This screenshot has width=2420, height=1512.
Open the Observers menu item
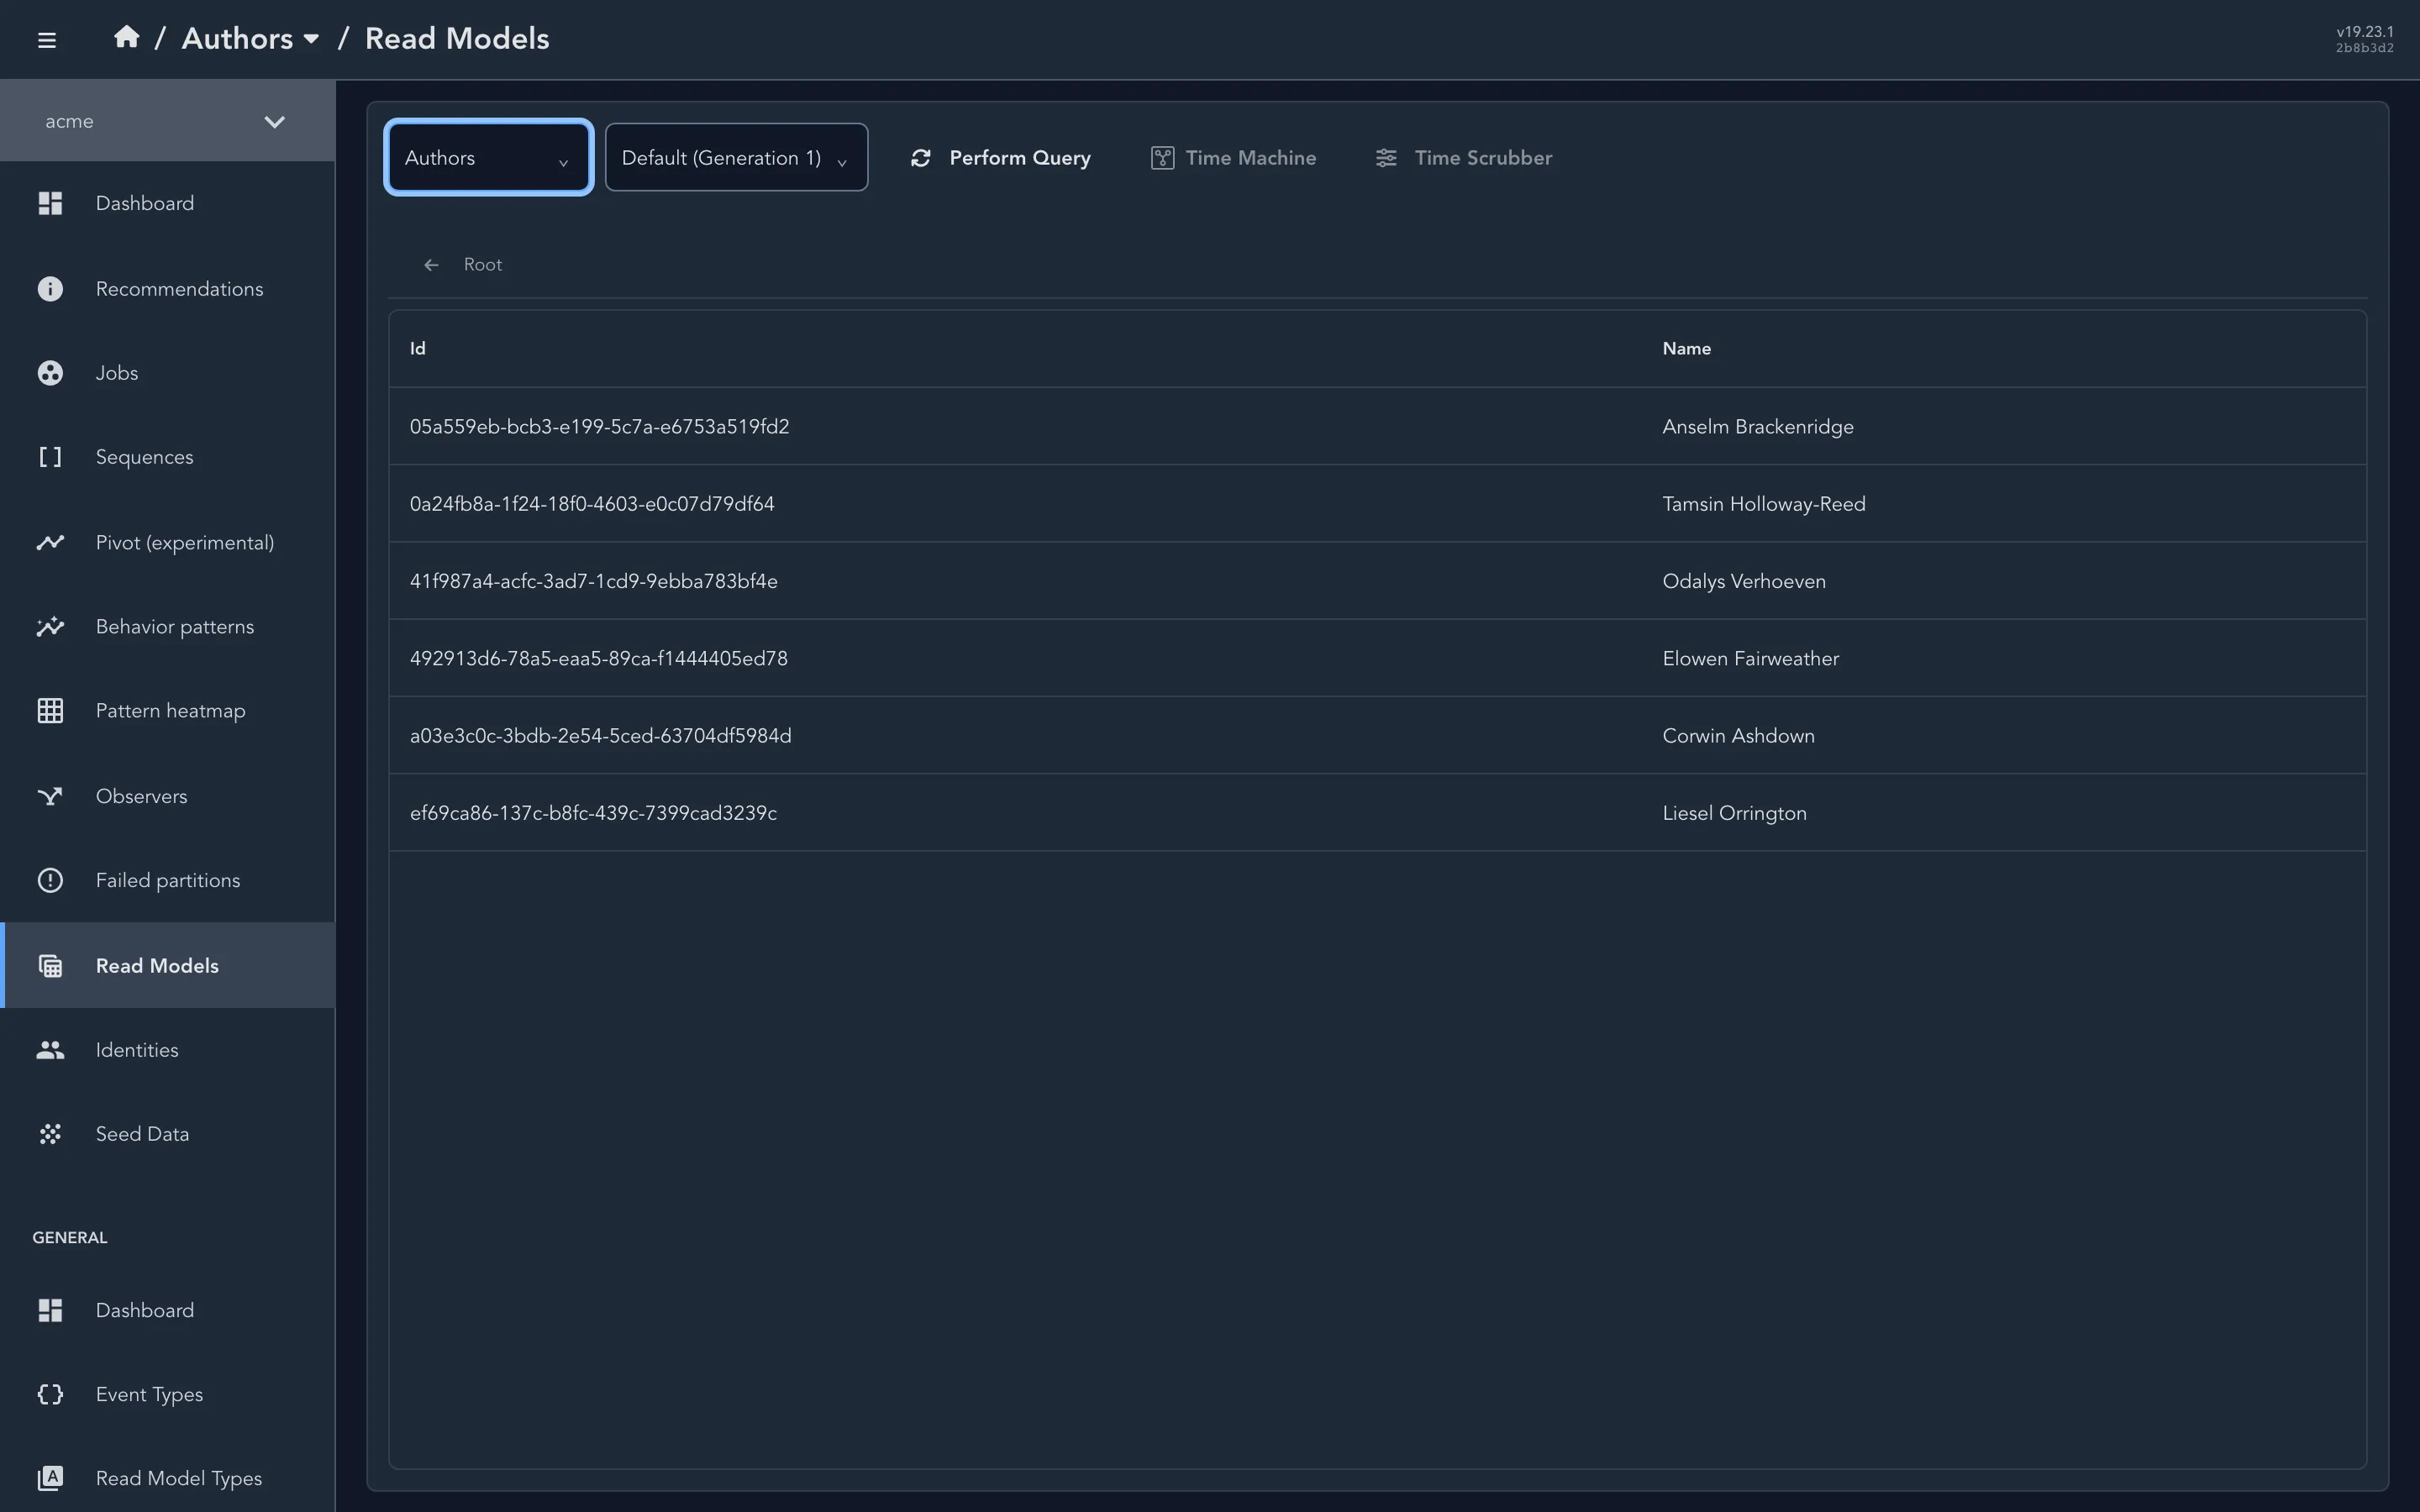tap(167, 796)
